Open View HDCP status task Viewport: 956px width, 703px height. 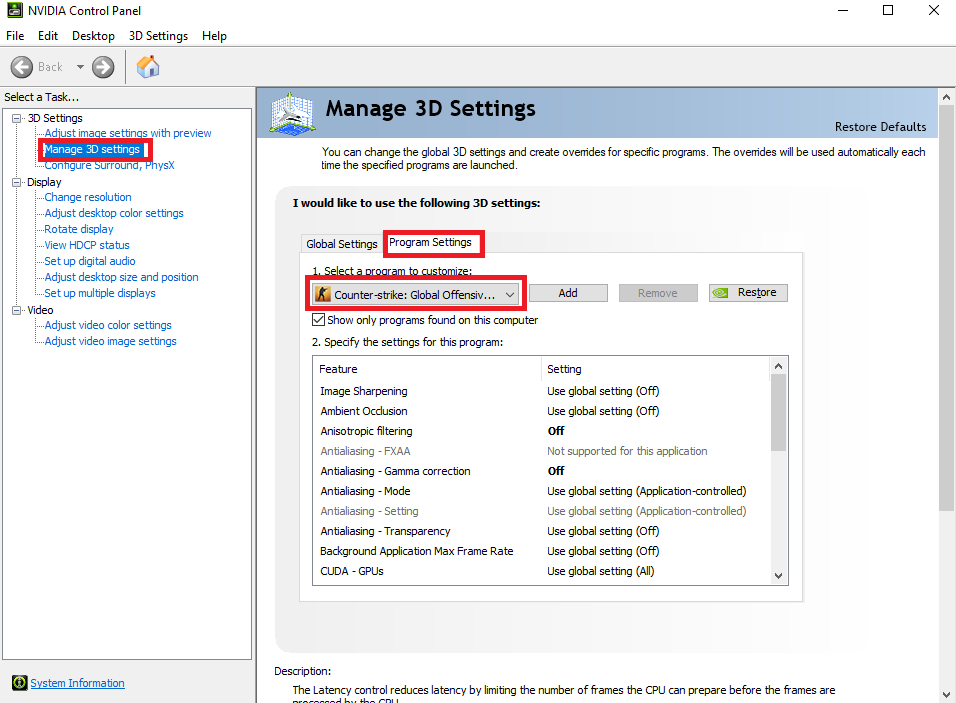click(87, 245)
